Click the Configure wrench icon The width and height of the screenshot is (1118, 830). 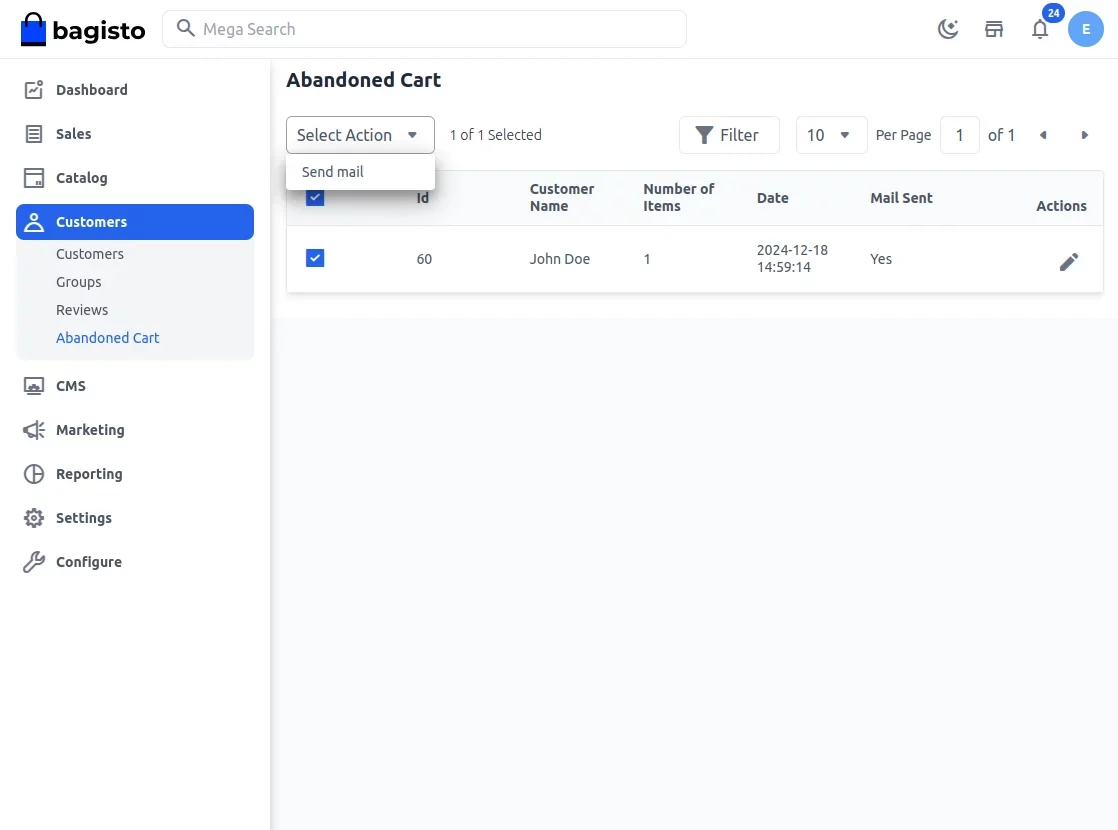click(x=34, y=562)
